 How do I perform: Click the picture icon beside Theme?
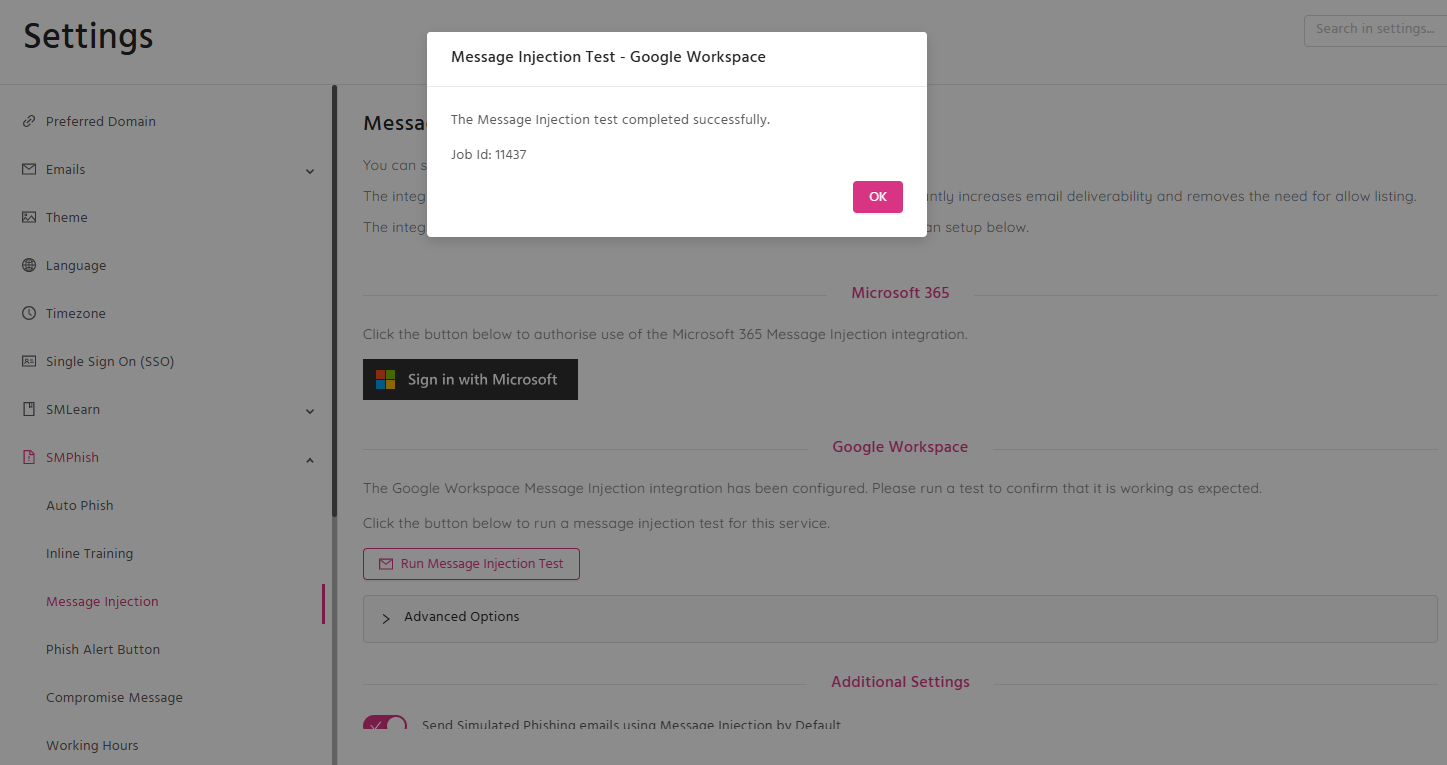pyautogui.click(x=29, y=217)
